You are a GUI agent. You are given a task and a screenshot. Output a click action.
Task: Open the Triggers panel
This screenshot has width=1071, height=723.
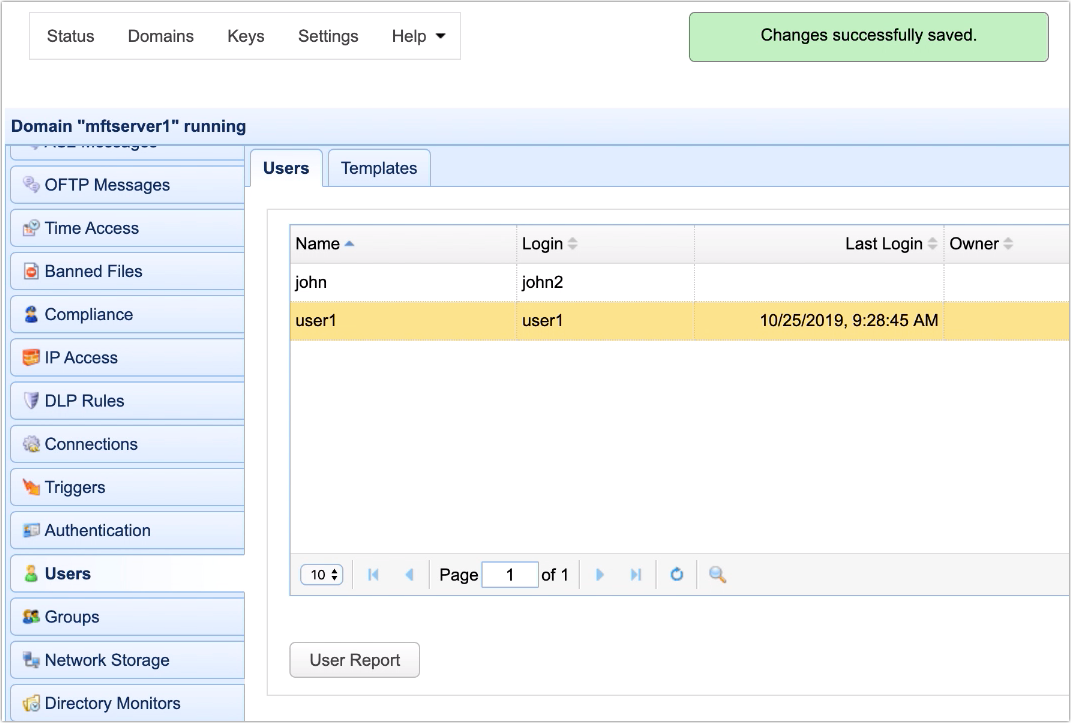coord(75,487)
